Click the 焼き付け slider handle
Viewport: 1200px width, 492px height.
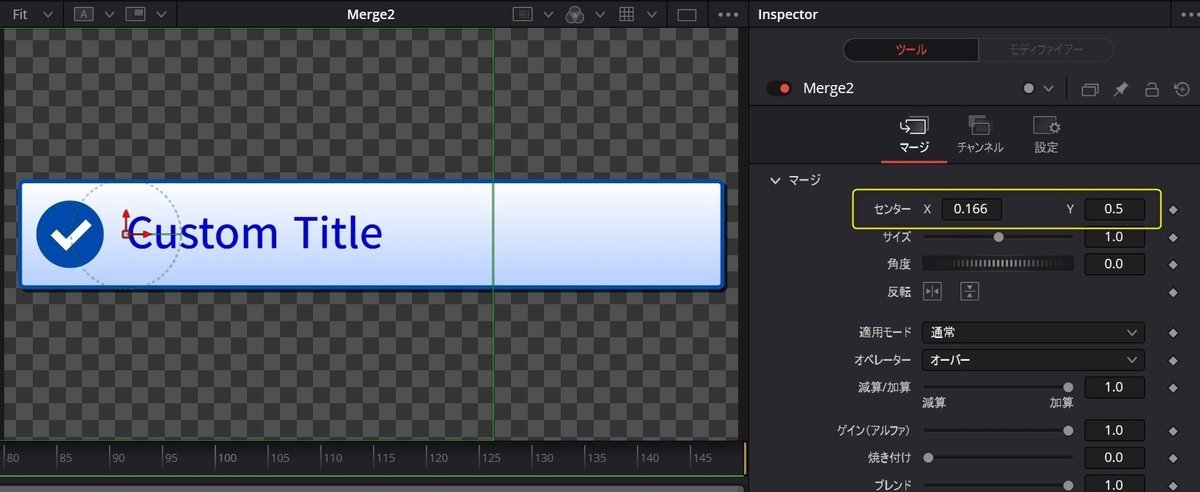928,457
